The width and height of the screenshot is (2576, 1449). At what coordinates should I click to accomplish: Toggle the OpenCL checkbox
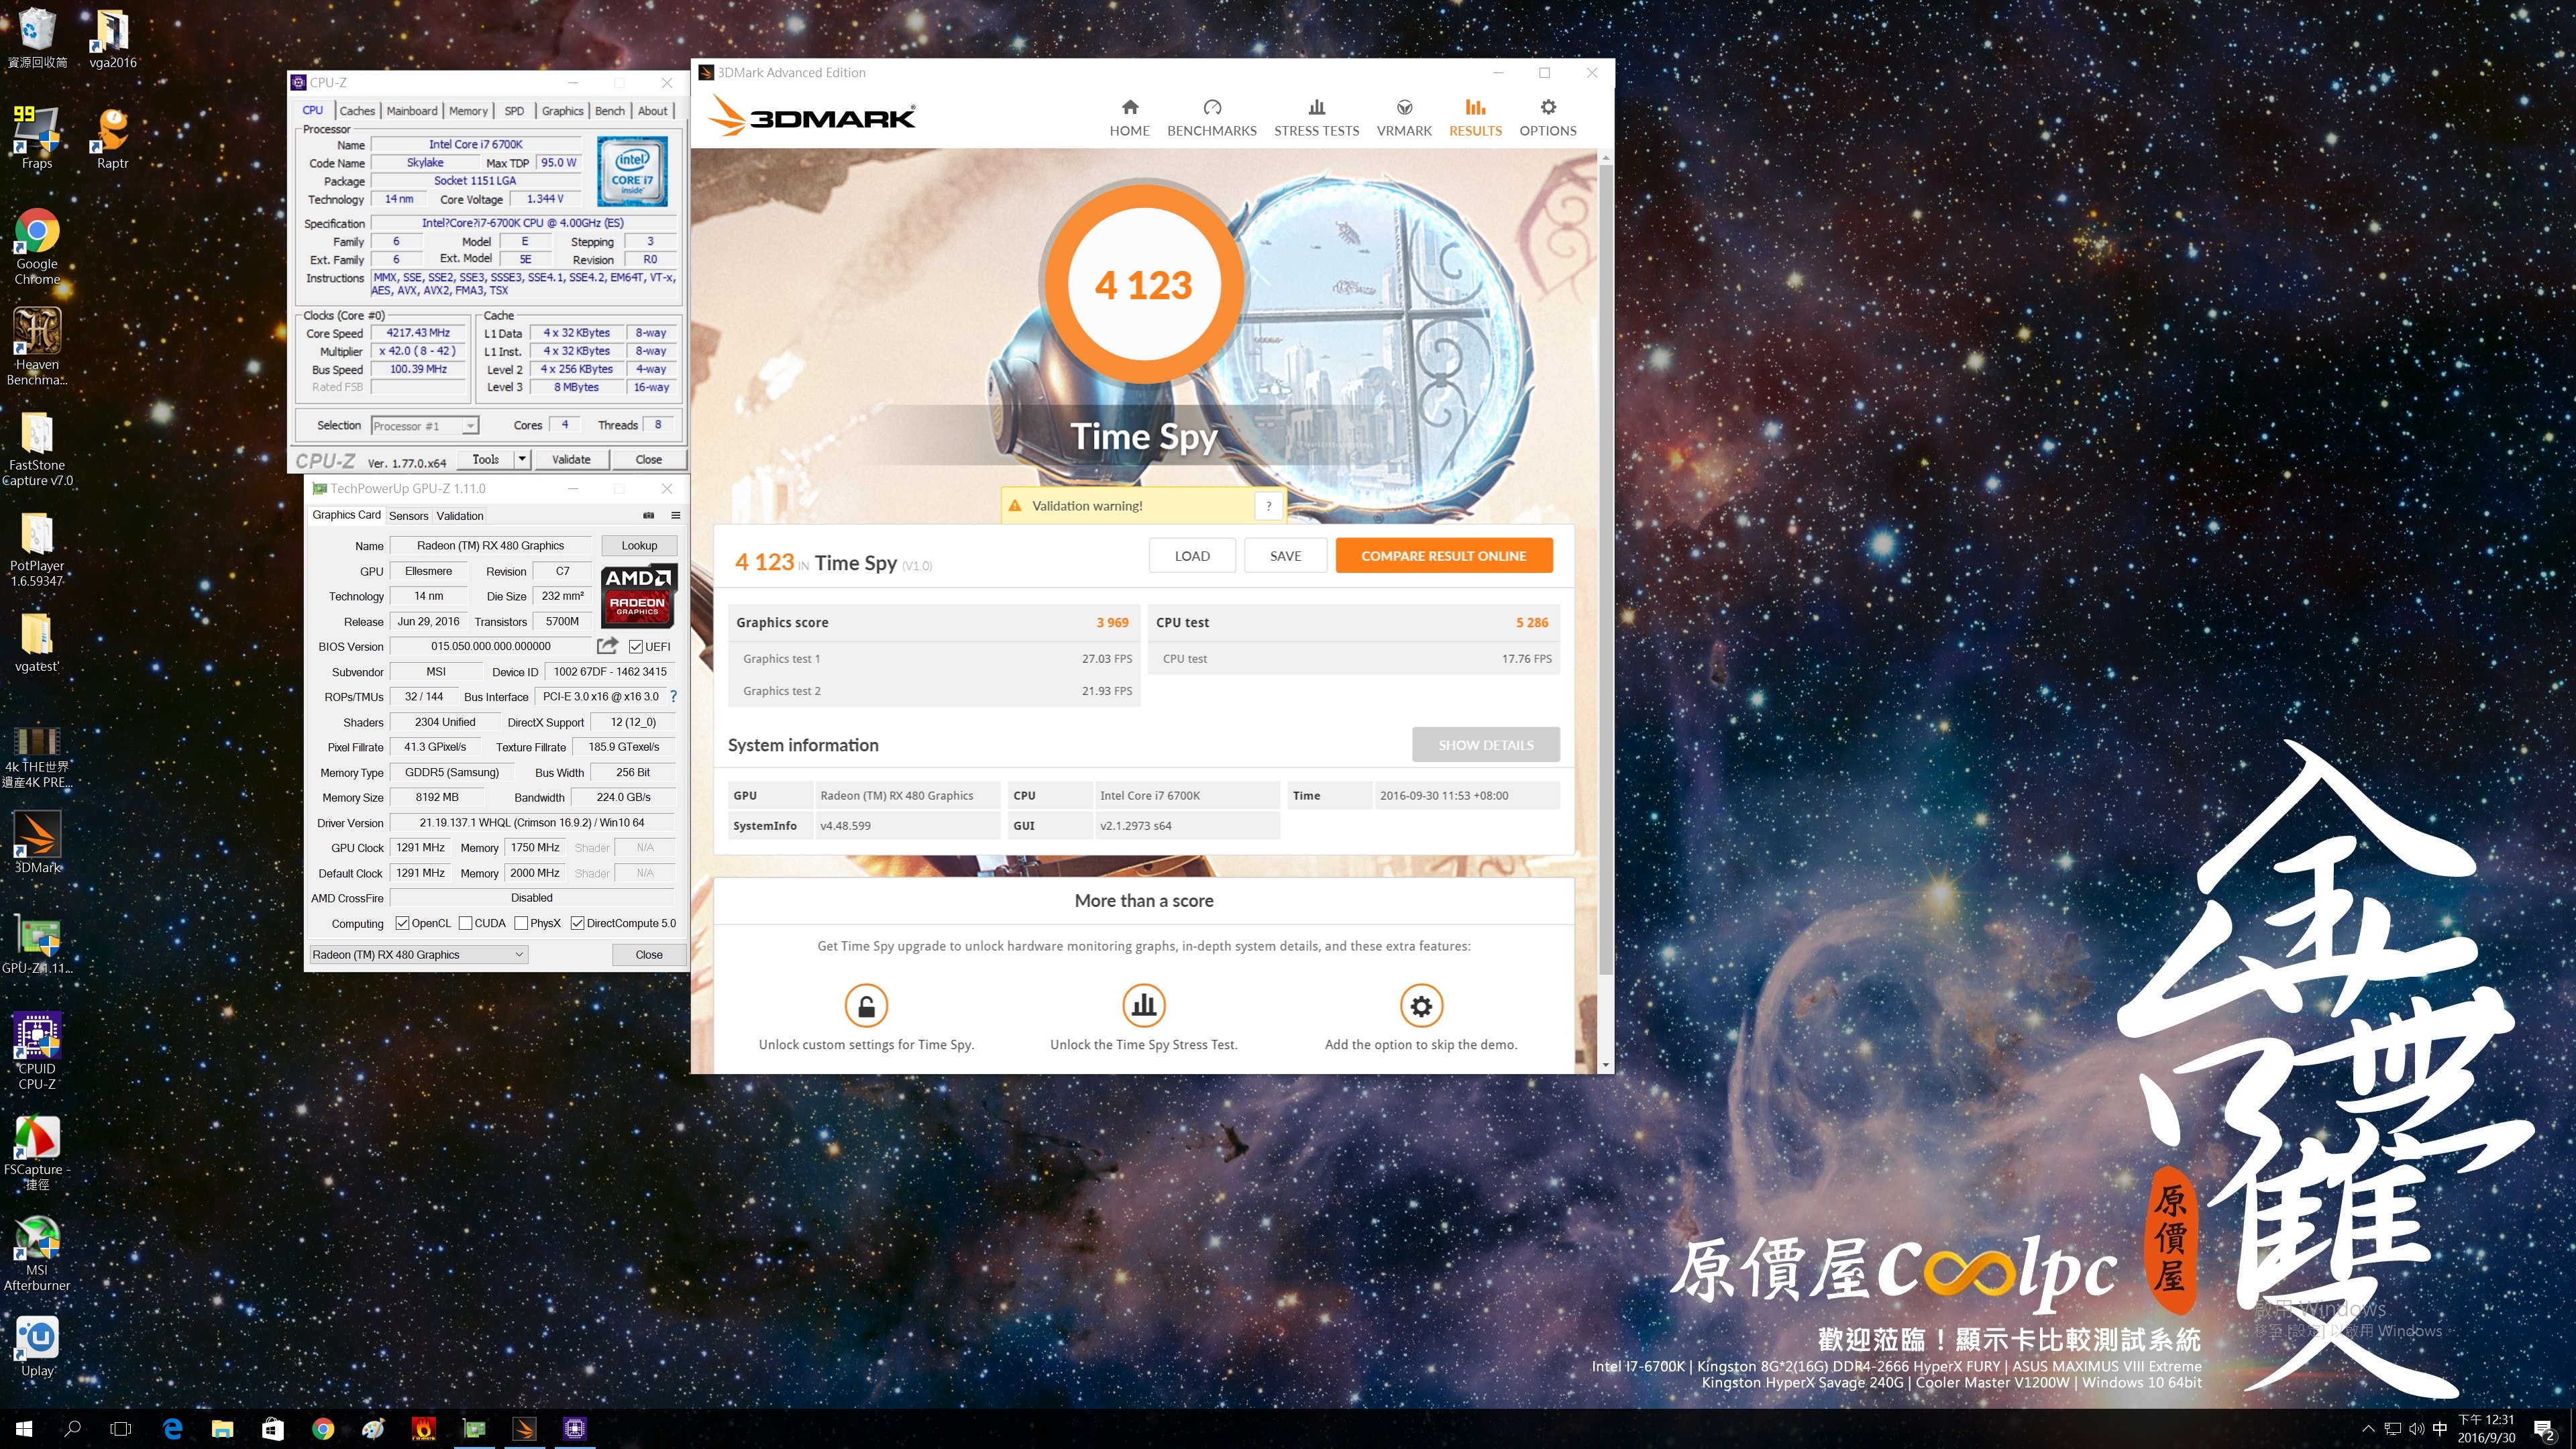402,923
